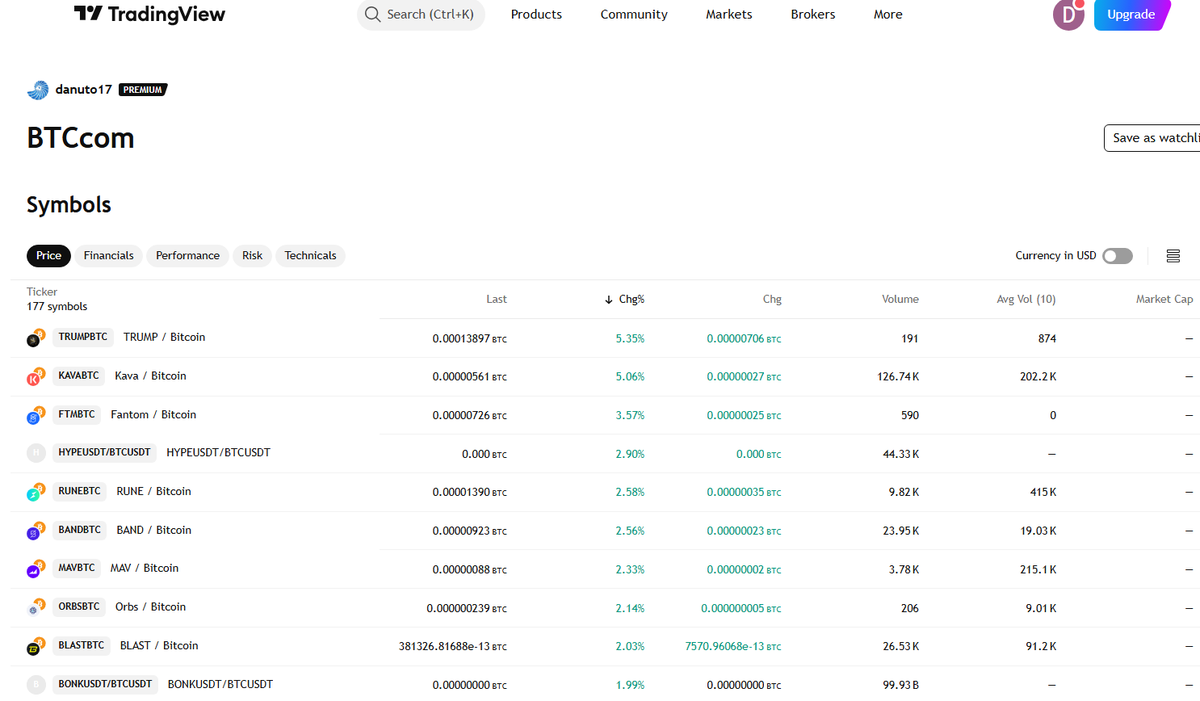Click the descending sort arrow beside Chg%

coord(608,300)
